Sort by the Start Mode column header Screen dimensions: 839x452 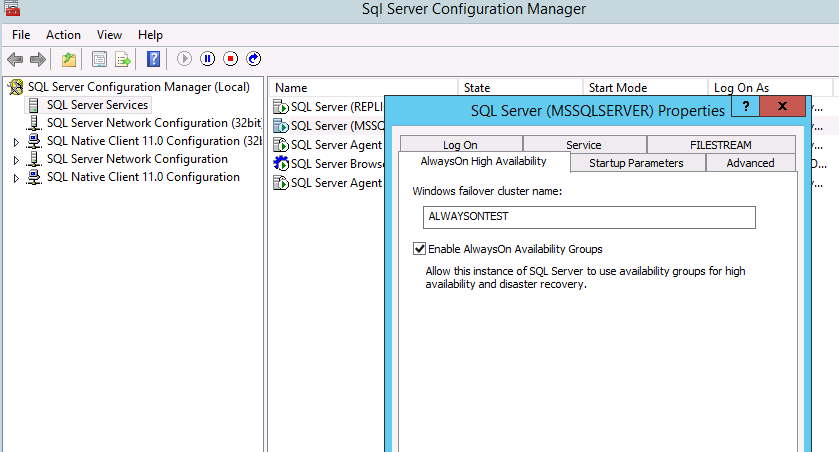point(645,87)
